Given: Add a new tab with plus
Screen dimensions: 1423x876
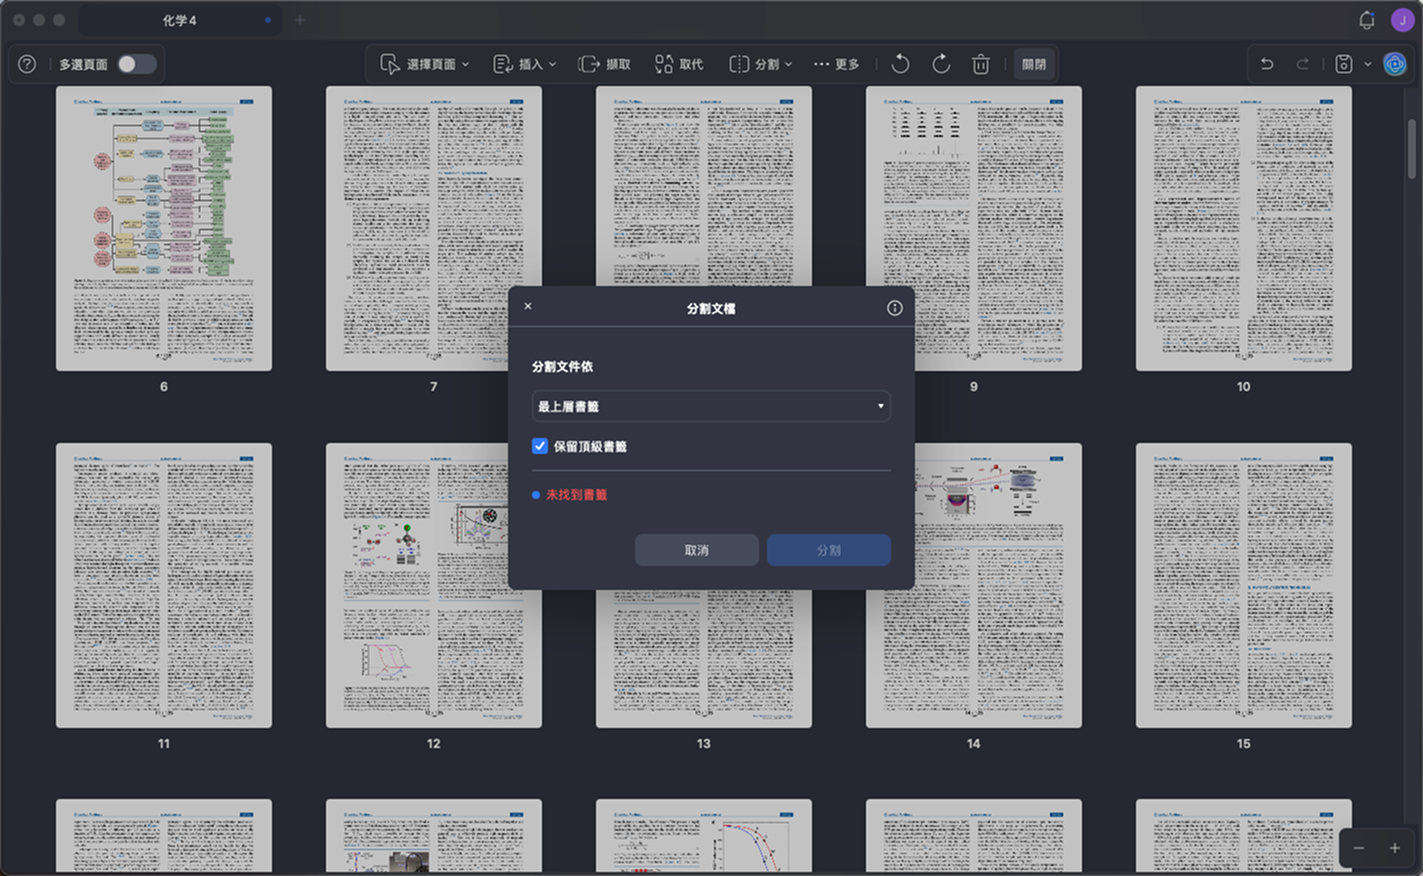Looking at the screenshot, I should click(x=299, y=20).
